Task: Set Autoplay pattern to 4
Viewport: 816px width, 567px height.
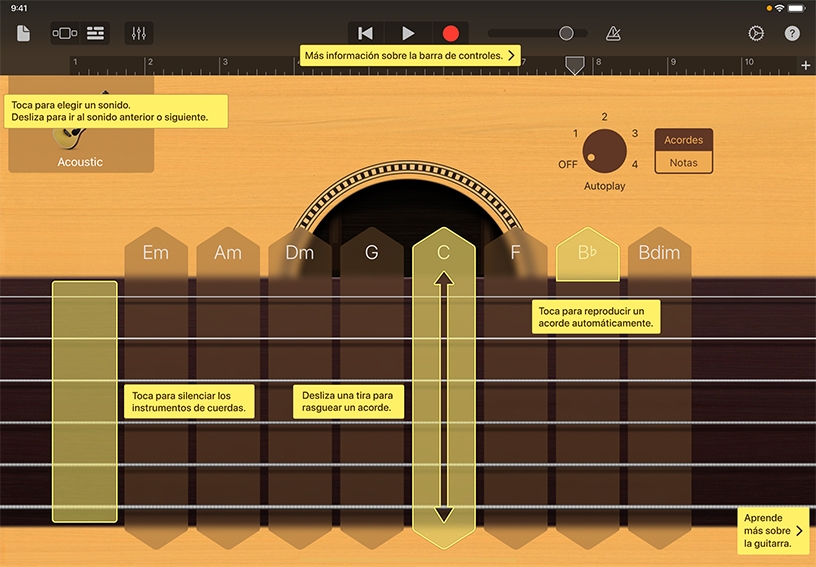Action: click(x=635, y=164)
